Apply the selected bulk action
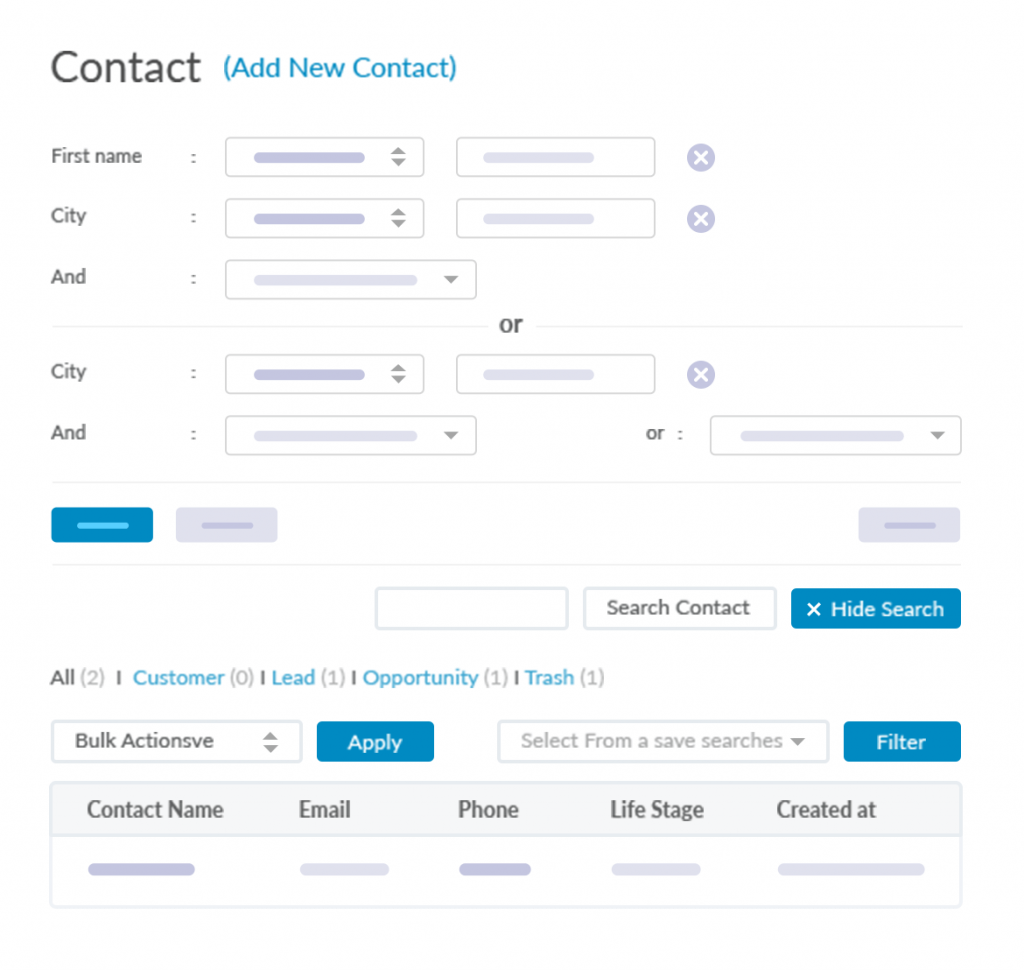1024x970 pixels. [x=375, y=742]
